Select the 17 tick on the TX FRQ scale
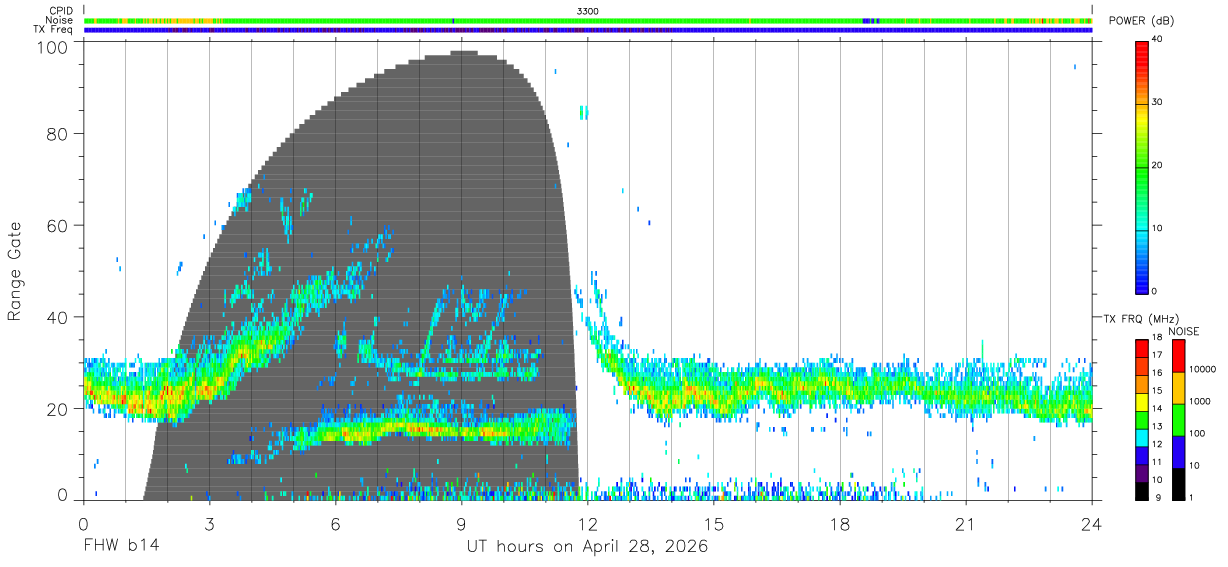Screen dimensions: 1228x567 (1158, 355)
